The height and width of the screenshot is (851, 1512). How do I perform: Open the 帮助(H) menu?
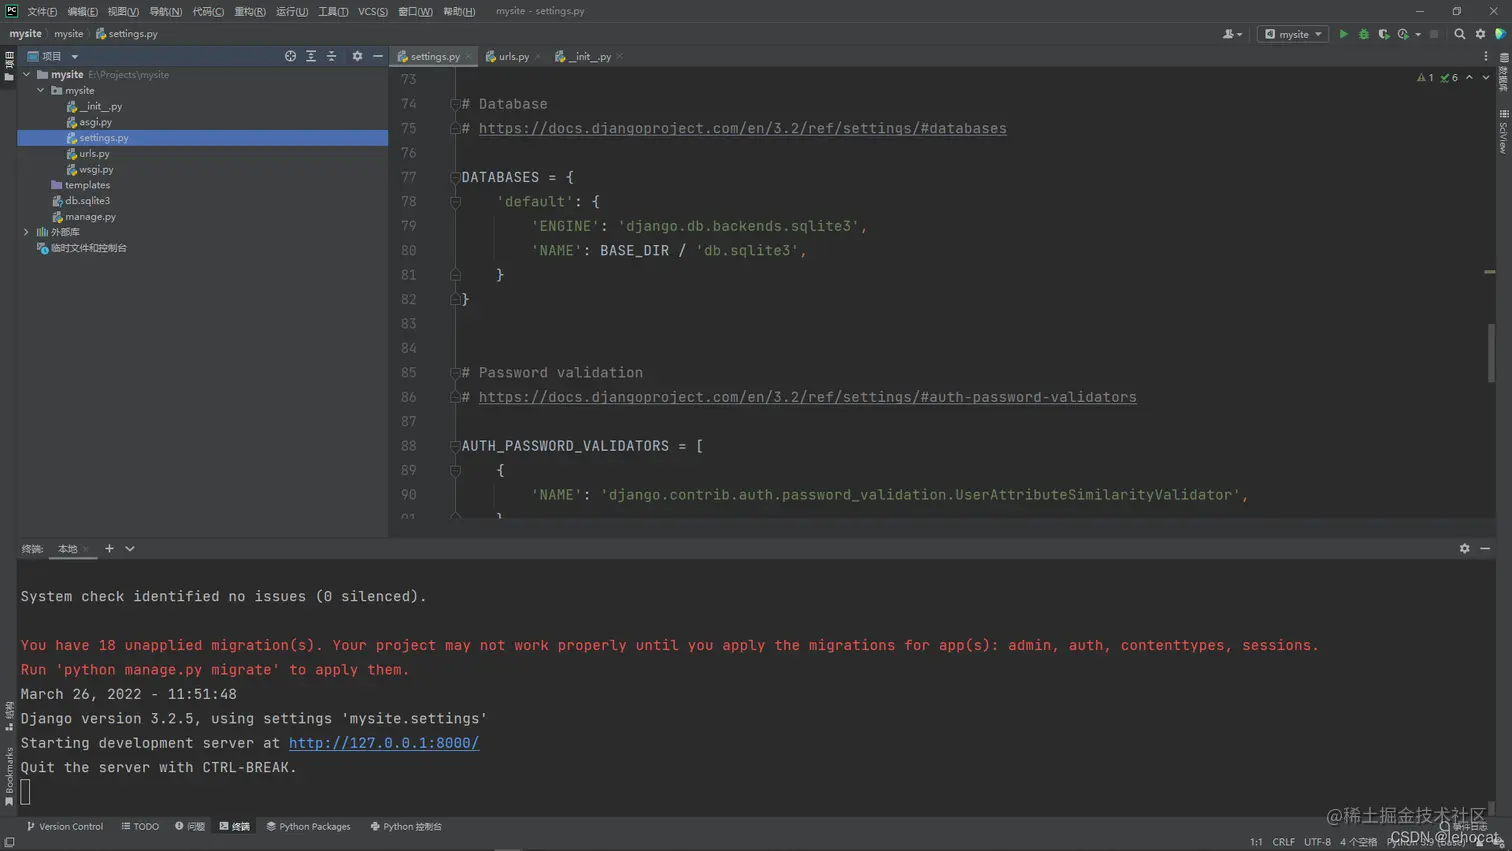pos(459,12)
